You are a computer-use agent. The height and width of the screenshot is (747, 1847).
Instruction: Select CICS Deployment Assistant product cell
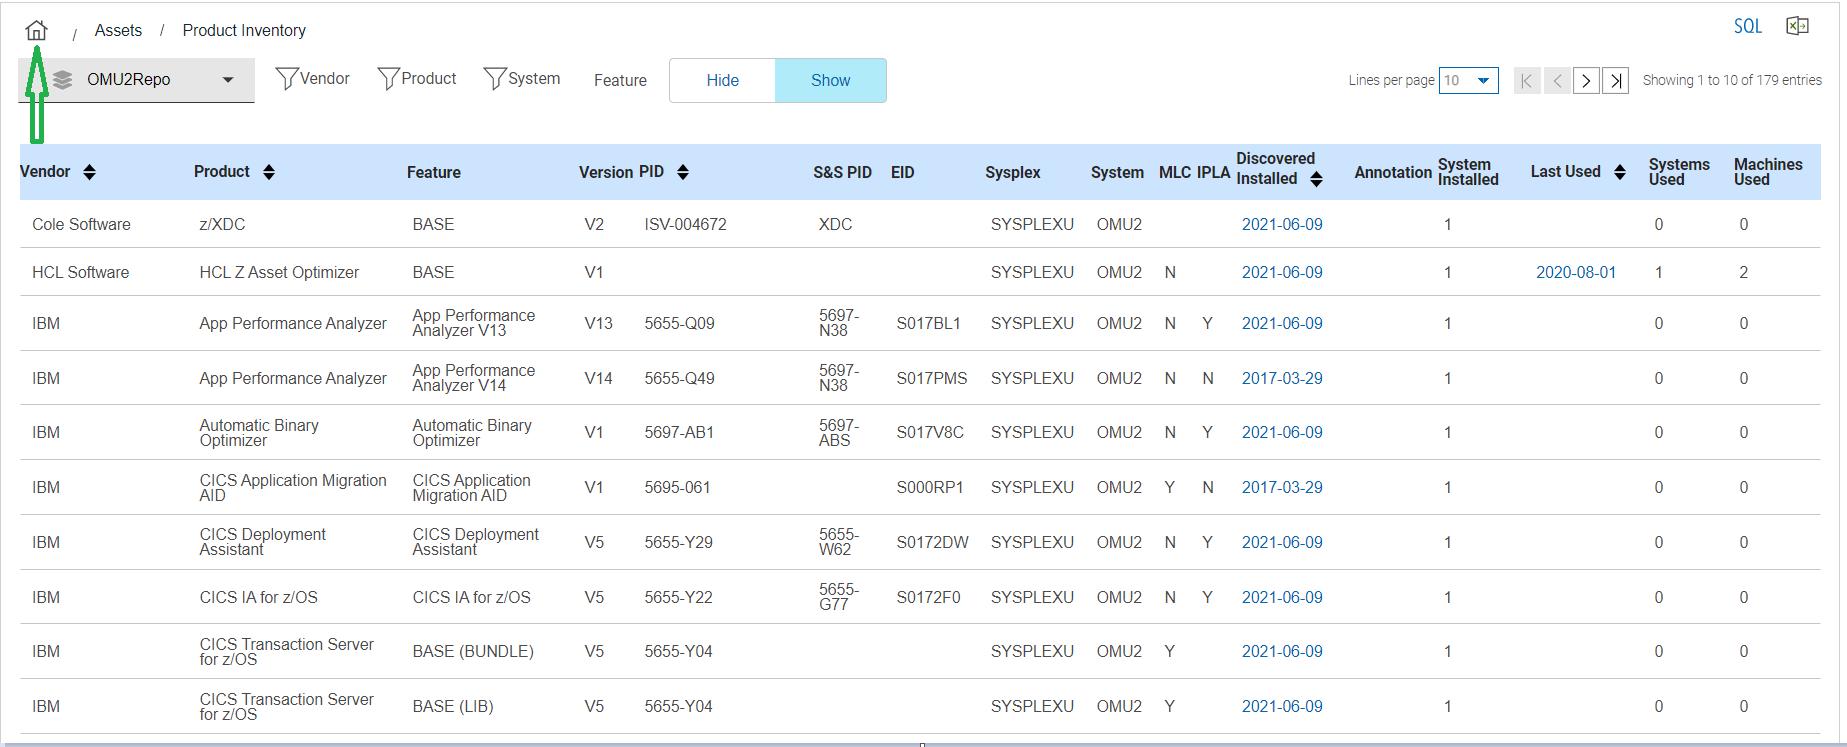click(x=262, y=542)
